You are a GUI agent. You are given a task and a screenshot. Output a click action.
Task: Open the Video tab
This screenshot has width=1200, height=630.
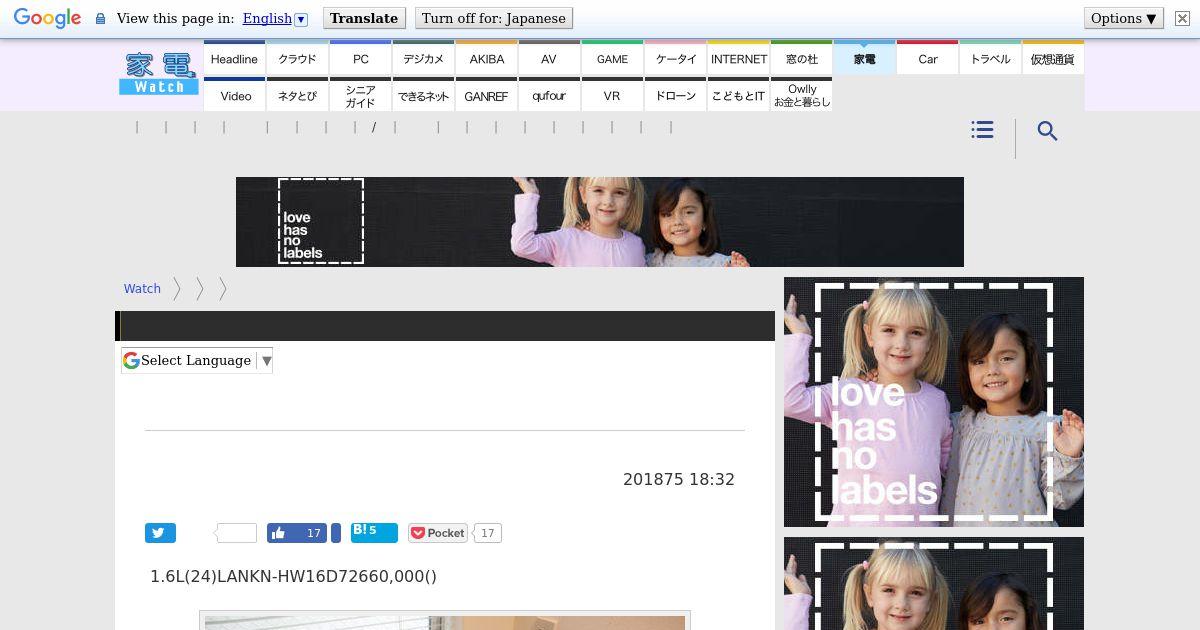tap(234, 95)
